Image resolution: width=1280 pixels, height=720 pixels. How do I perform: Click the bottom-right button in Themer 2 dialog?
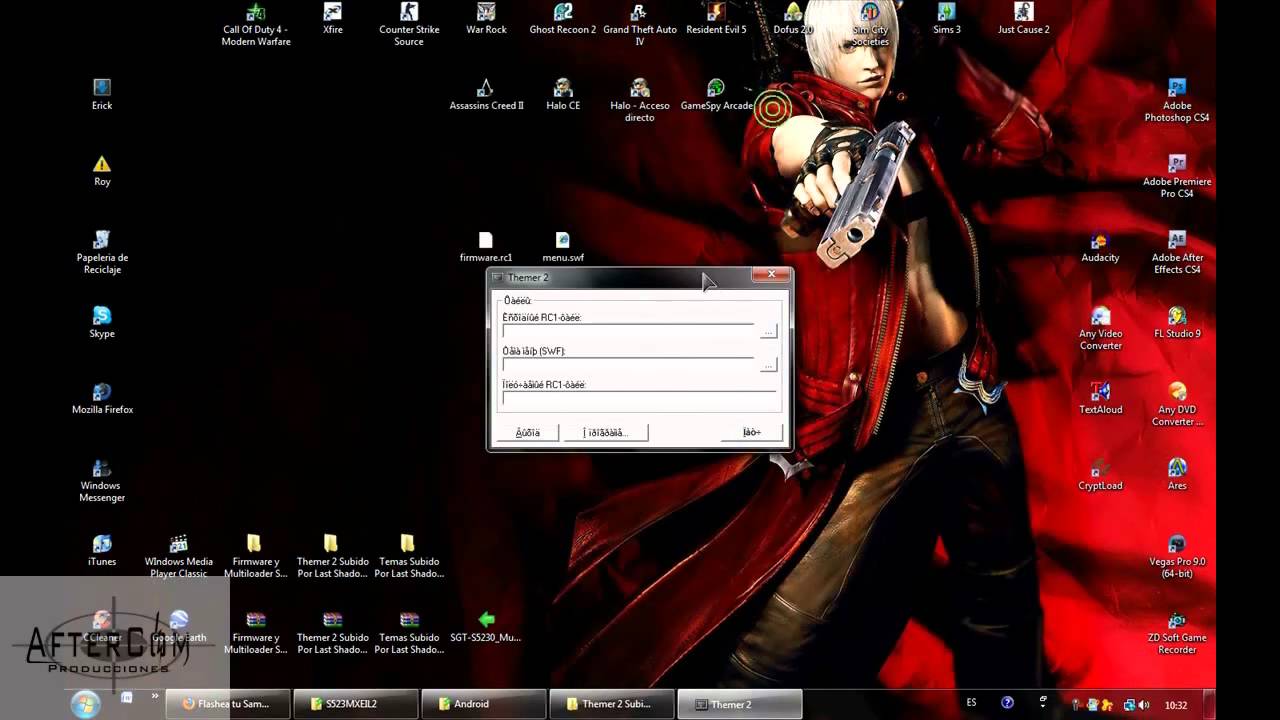(752, 432)
